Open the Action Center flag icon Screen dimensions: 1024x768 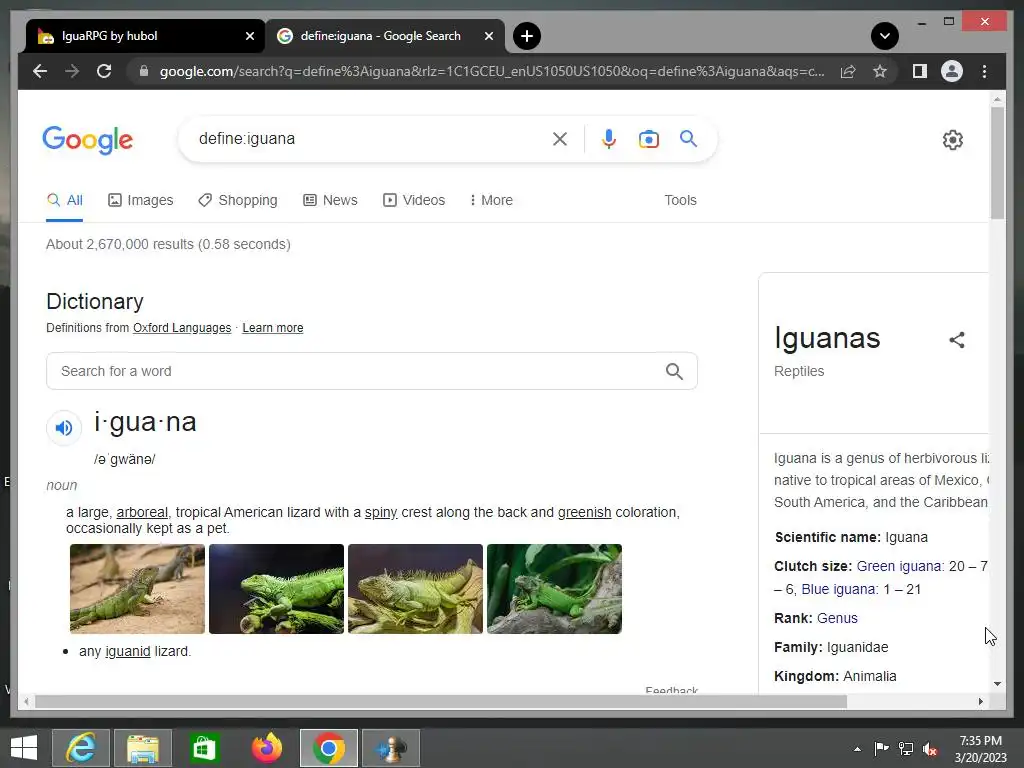[881, 749]
